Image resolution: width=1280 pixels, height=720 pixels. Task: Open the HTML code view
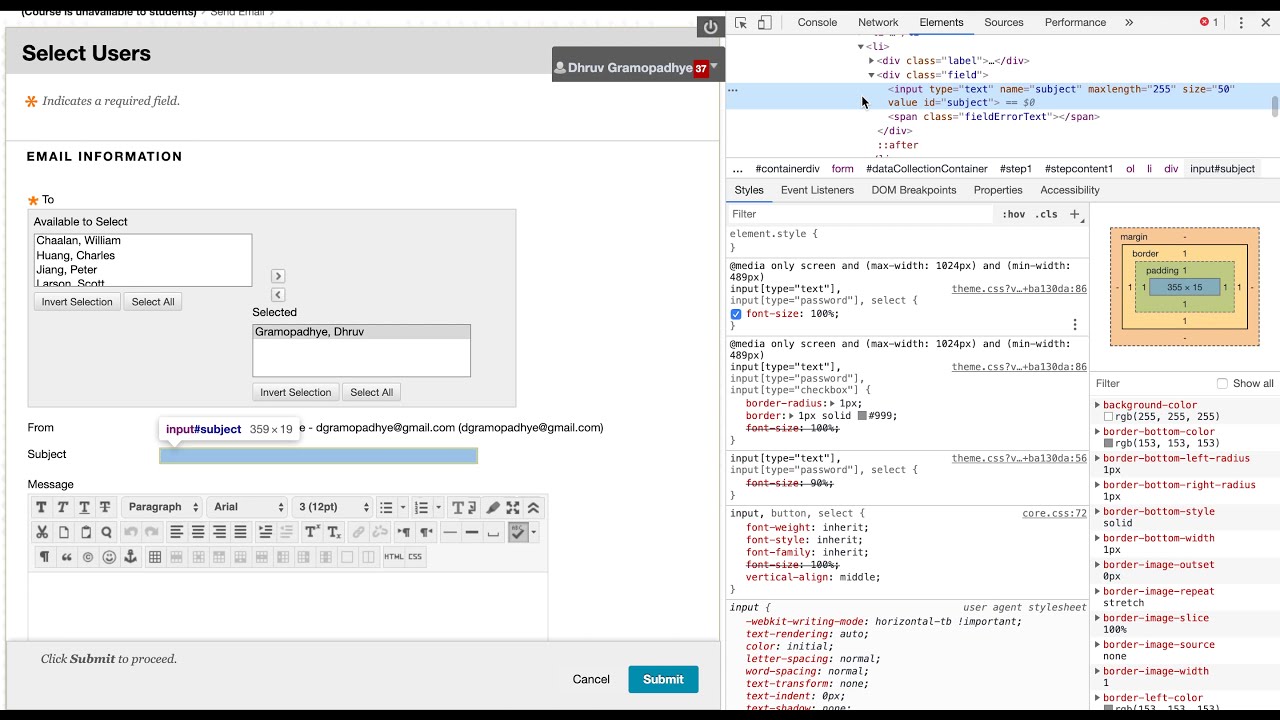[x=394, y=557]
